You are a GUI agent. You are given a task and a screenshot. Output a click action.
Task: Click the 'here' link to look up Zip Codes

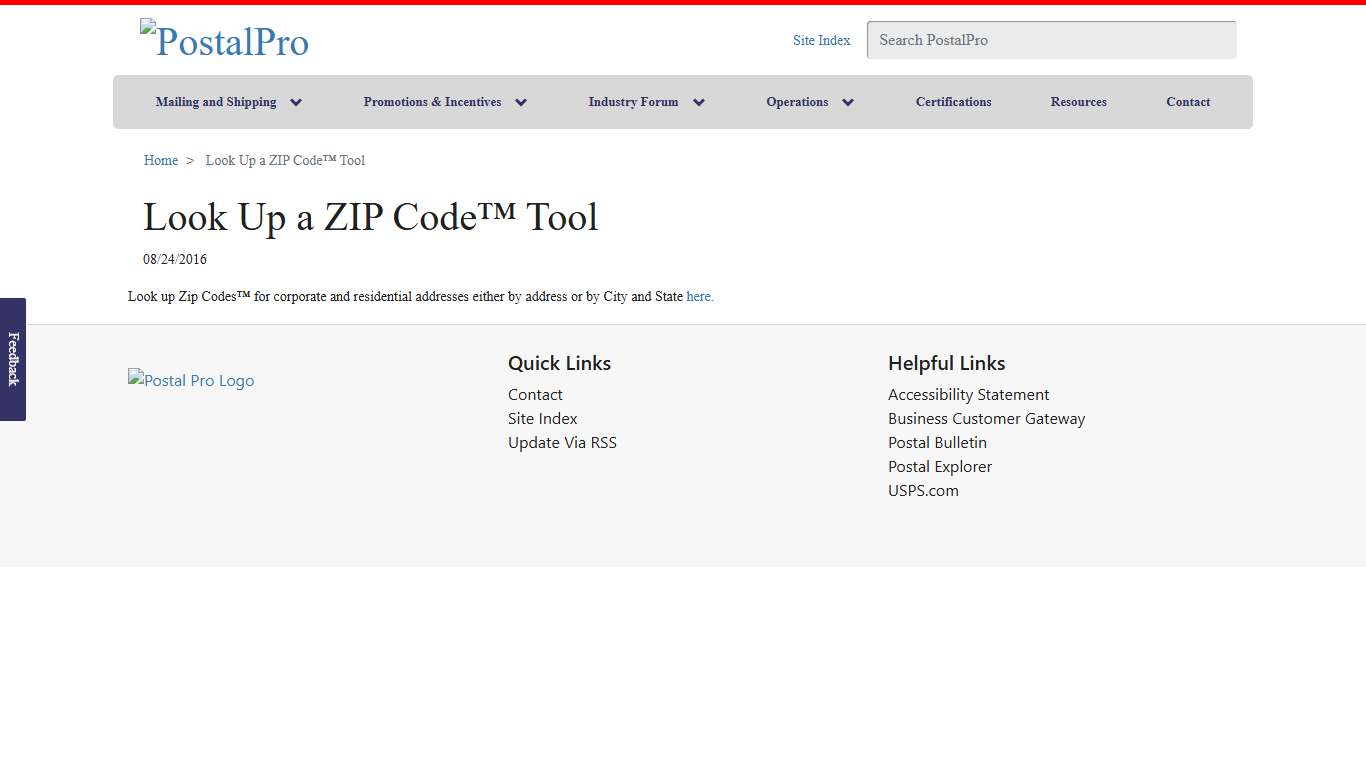[698, 296]
